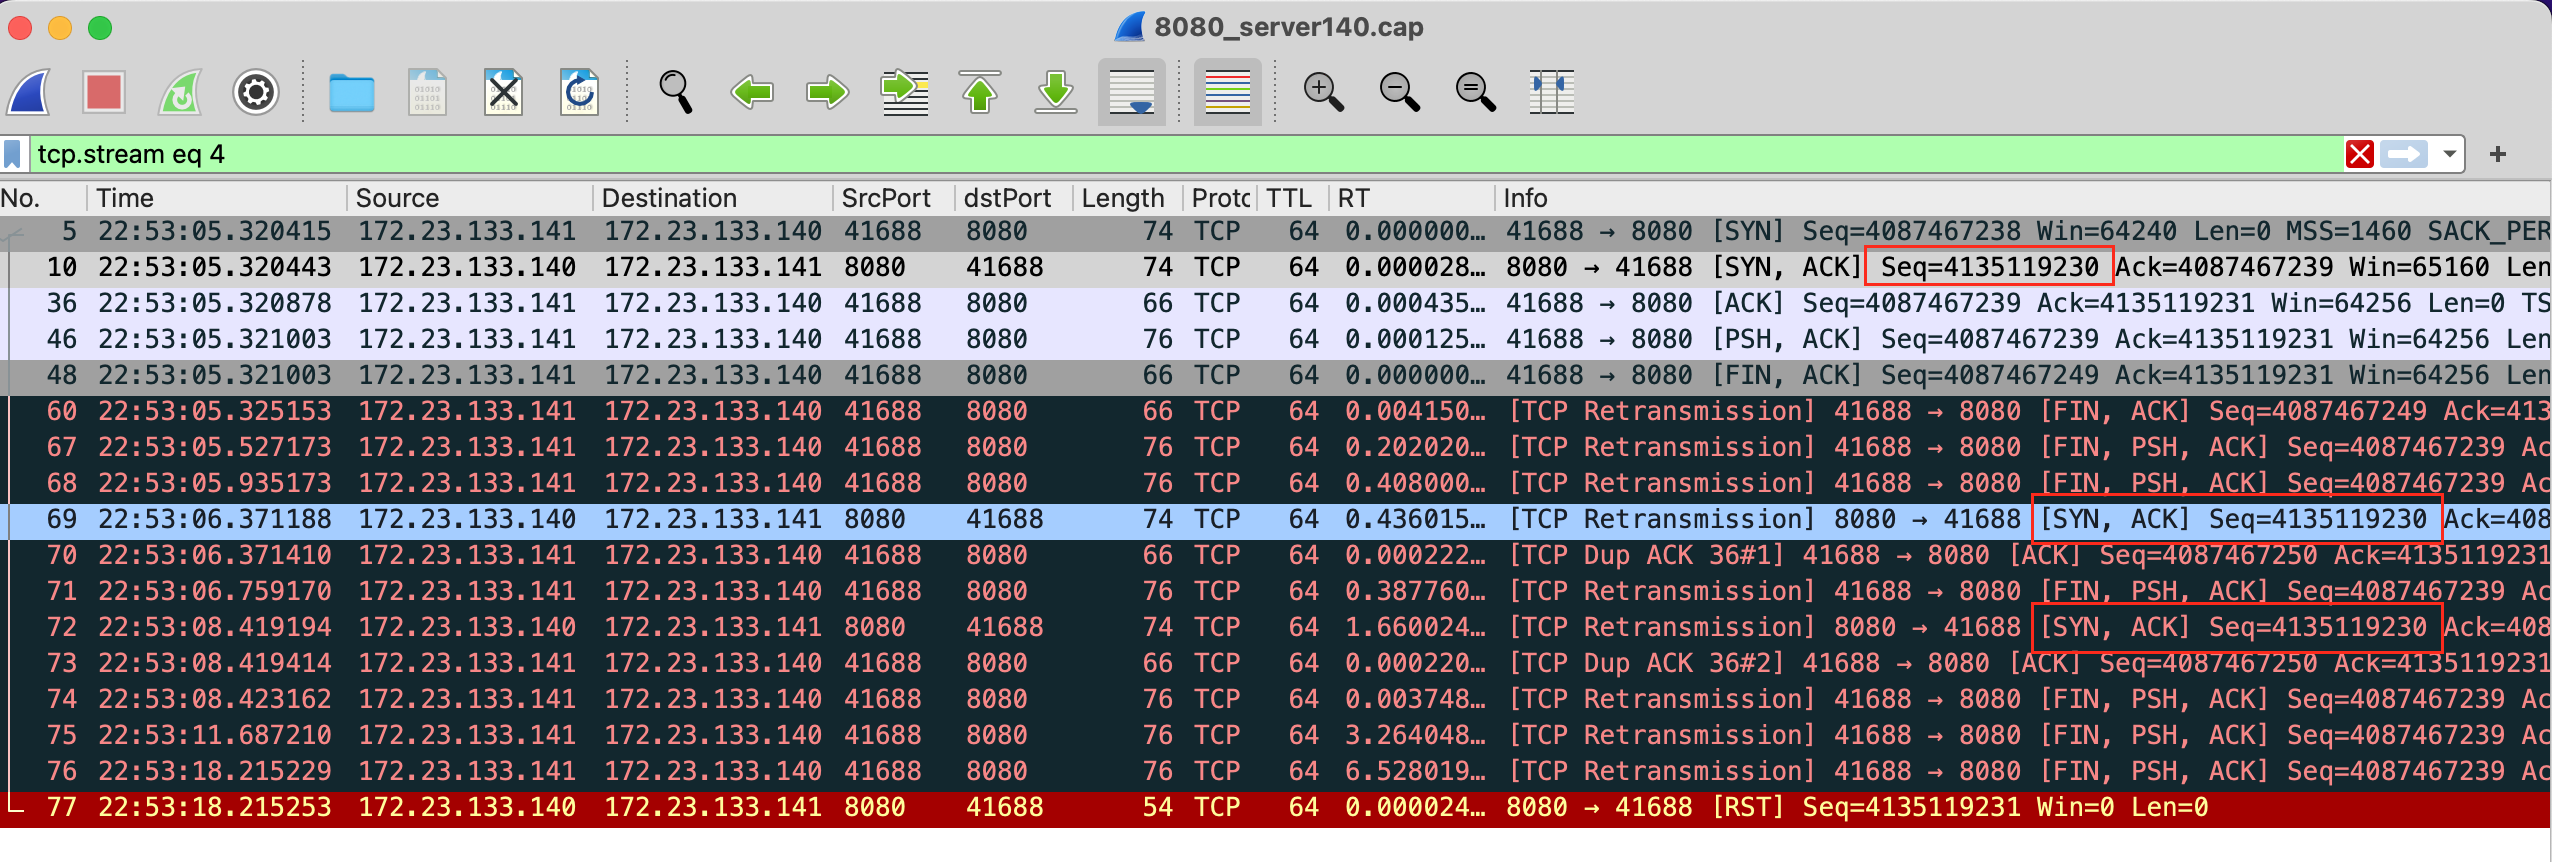Zoom in on packet list text
The height and width of the screenshot is (862, 2552).
pyautogui.click(x=1324, y=93)
